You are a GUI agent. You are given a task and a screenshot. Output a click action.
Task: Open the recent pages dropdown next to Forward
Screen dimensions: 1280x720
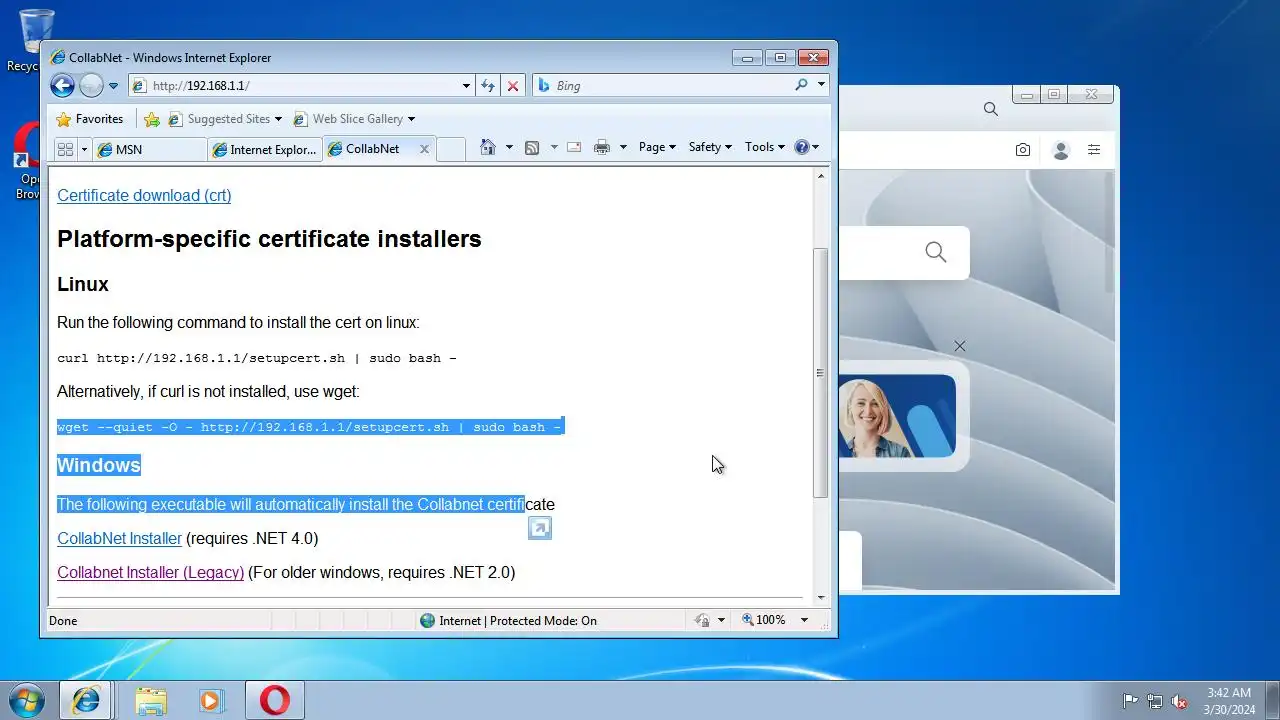point(113,86)
